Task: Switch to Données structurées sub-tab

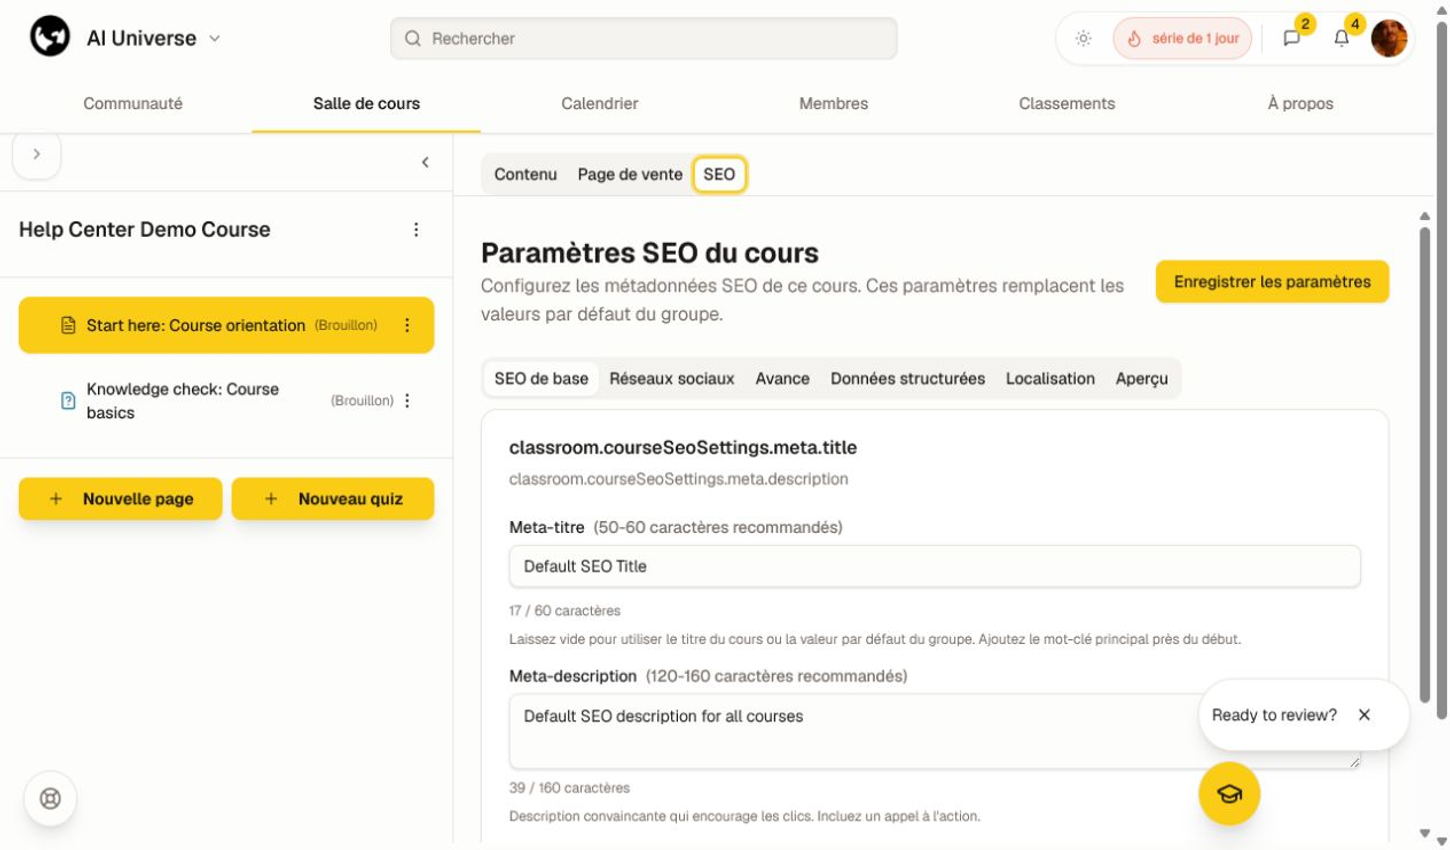Action: coord(907,378)
